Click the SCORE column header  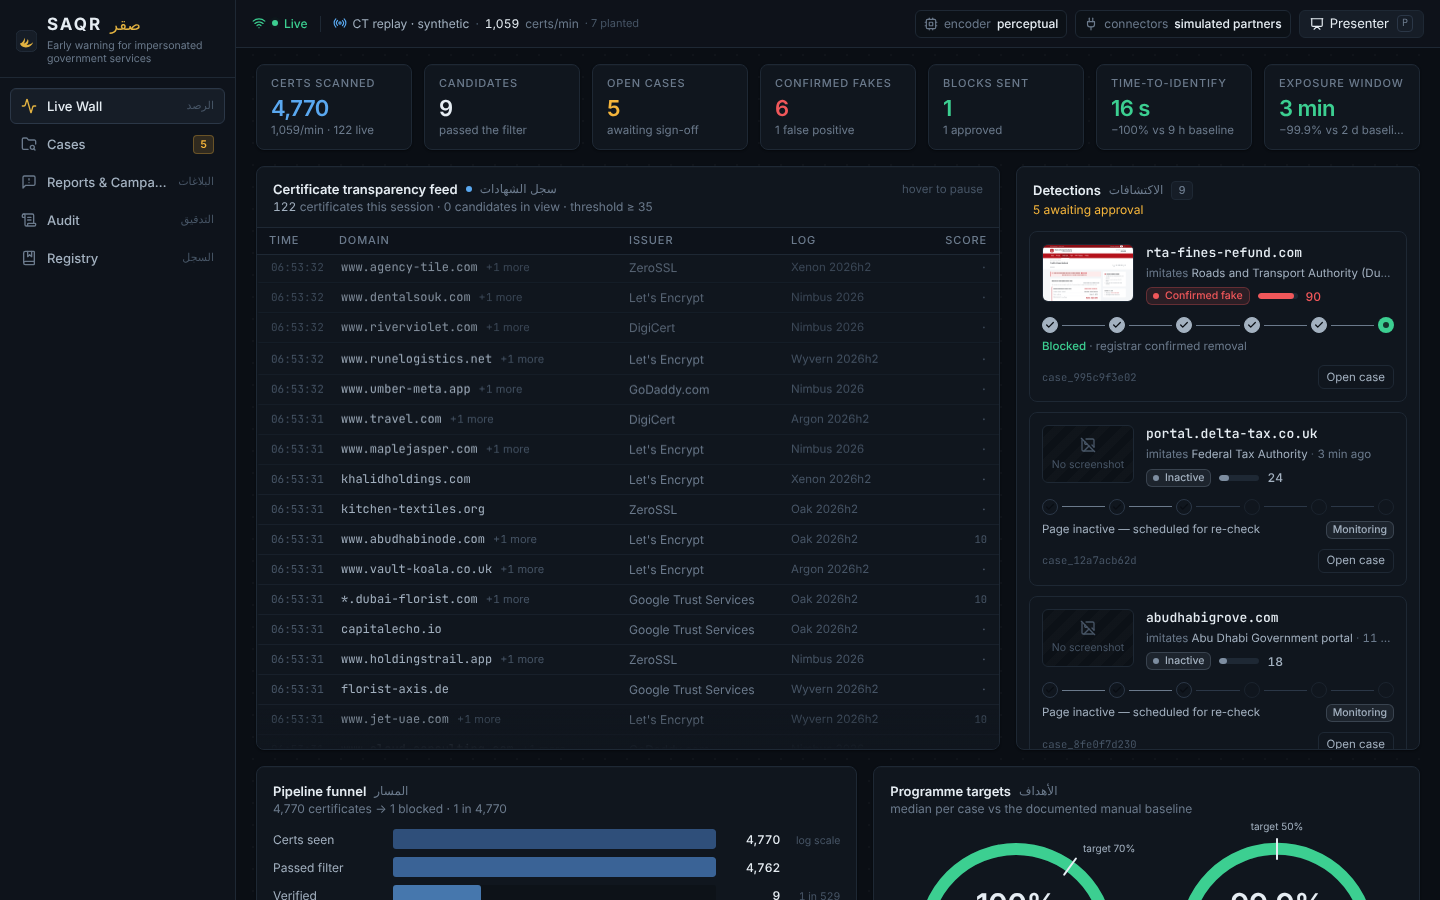[x=965, y=240]
